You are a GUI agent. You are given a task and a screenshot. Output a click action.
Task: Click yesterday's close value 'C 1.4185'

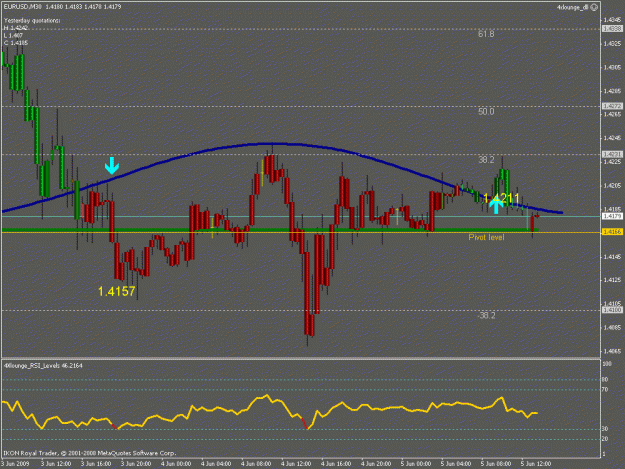[16, 43]
